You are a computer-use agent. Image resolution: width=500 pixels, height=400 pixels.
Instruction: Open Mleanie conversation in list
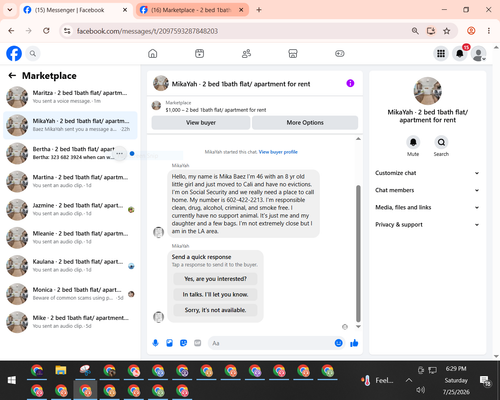coord(70,238)
